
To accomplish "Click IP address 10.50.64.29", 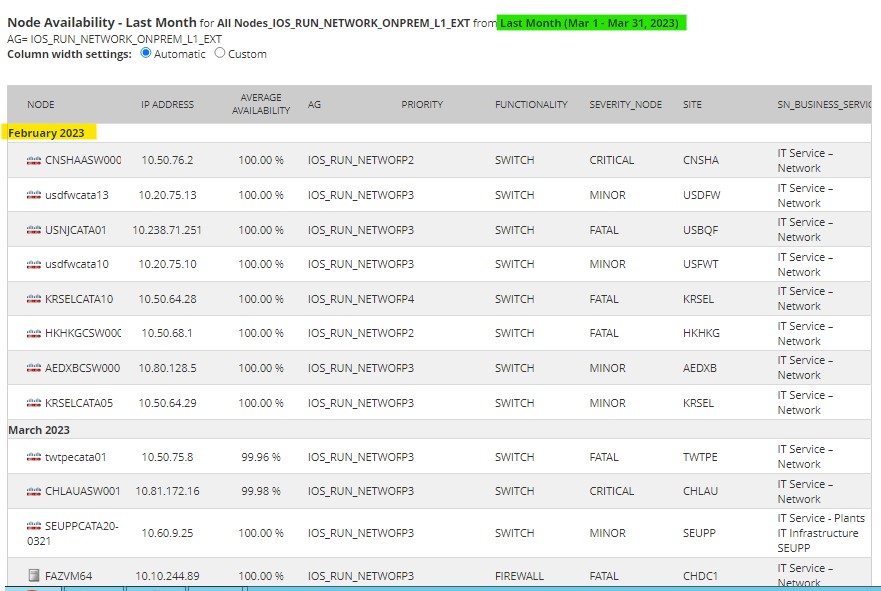I will pos(167,403).
